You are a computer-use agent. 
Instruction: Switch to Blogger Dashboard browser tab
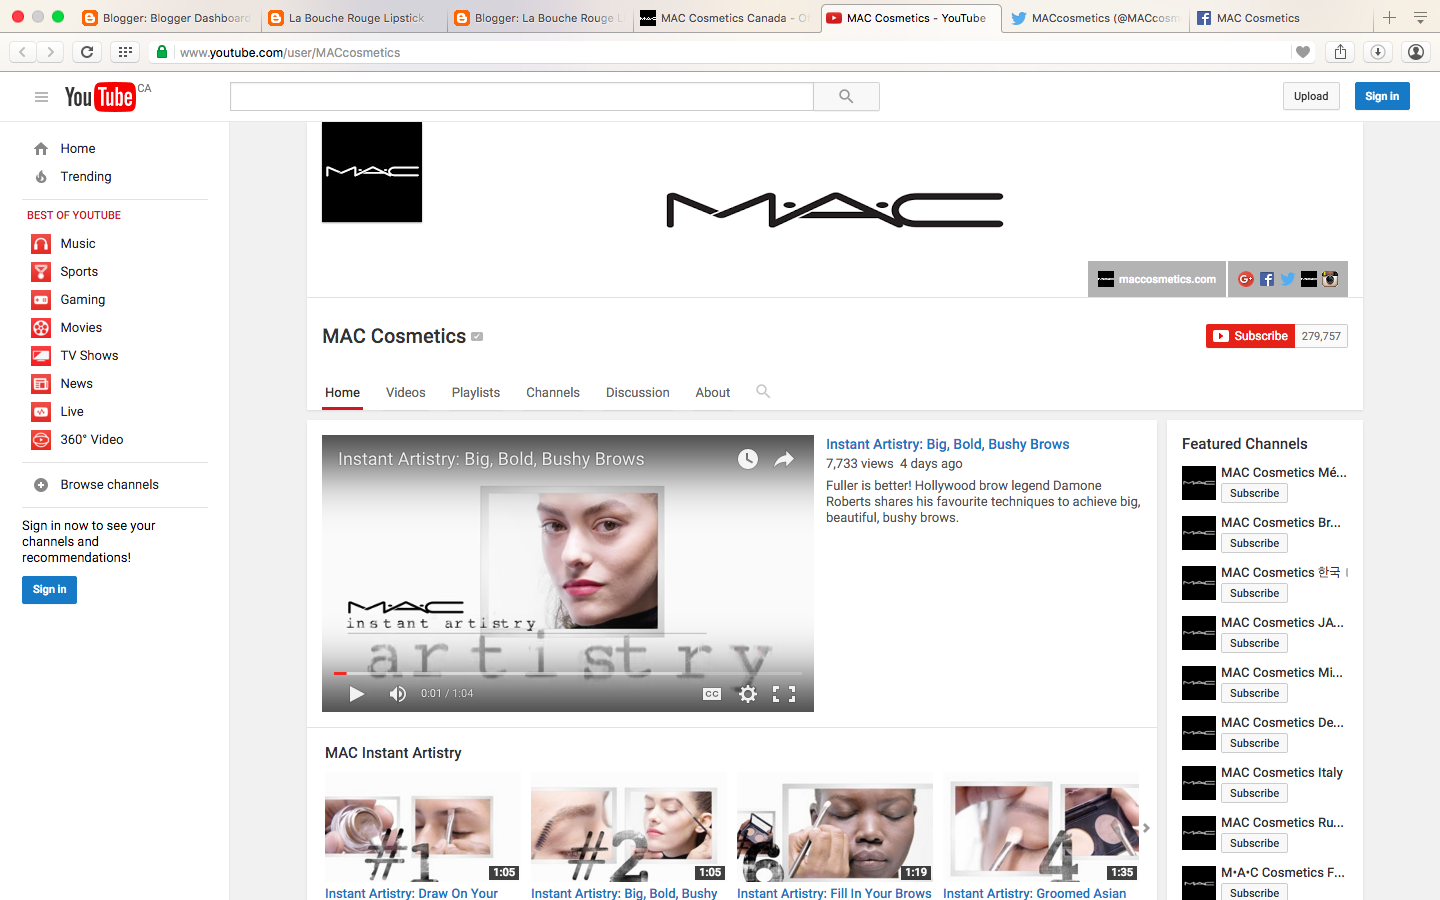[167, 18]
